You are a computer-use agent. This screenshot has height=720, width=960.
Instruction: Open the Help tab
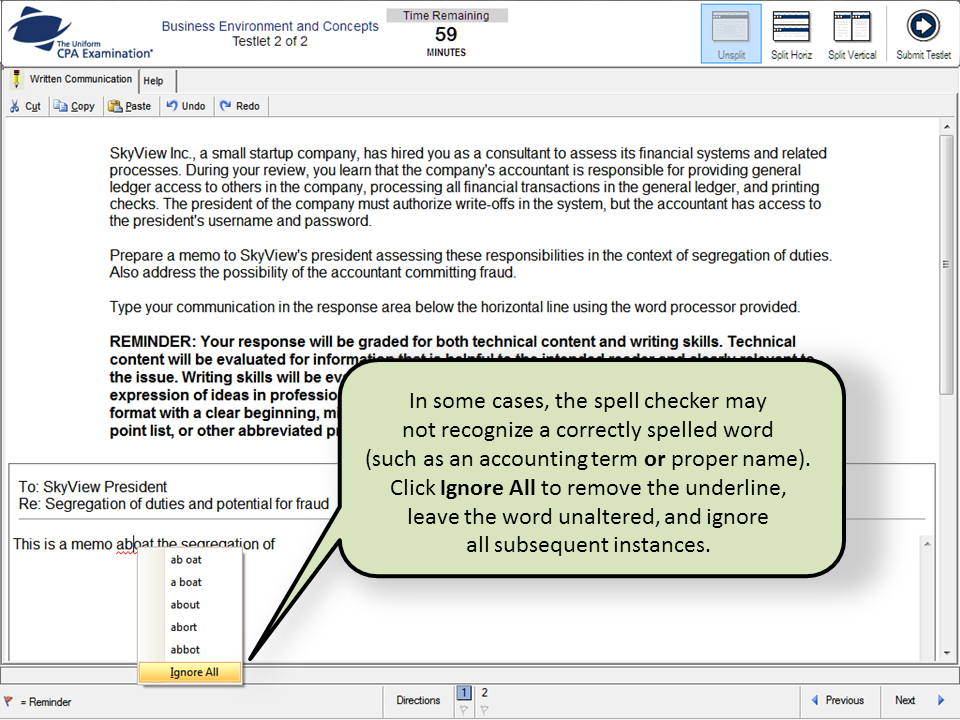(153, 81)
